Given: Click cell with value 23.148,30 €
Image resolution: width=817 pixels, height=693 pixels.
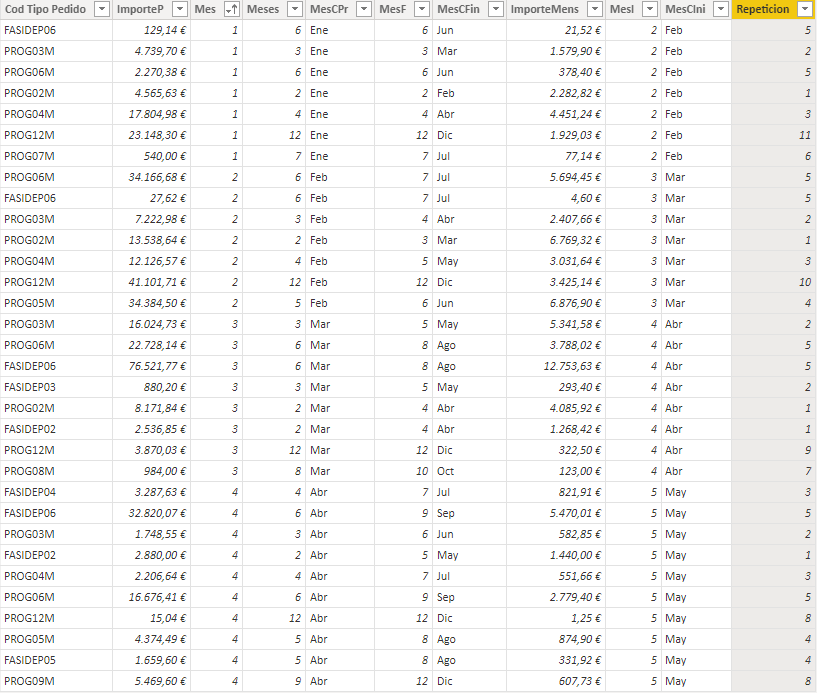Looking at the screenshot, I should 152,135.
